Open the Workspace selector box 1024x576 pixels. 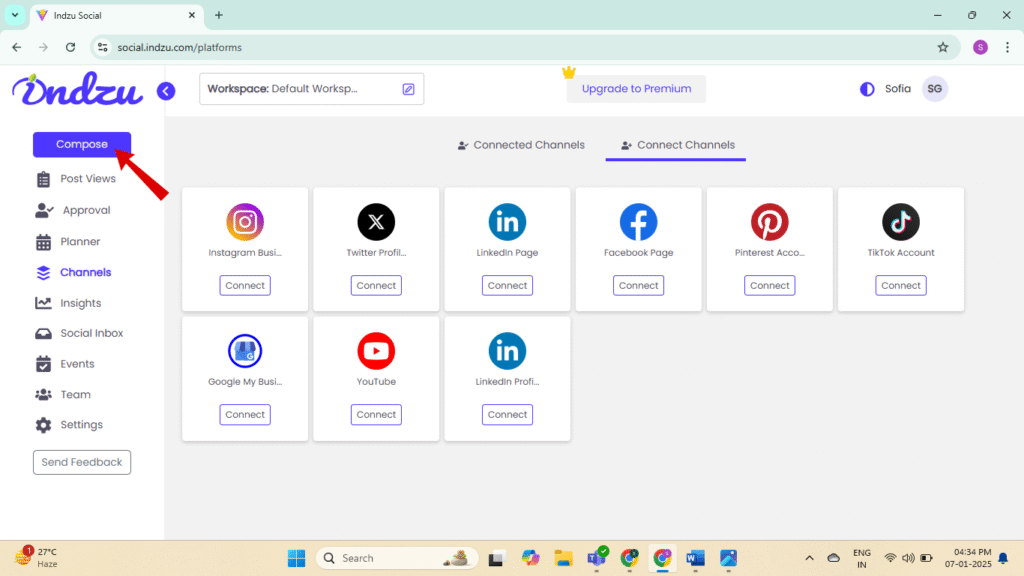(312, 89)
